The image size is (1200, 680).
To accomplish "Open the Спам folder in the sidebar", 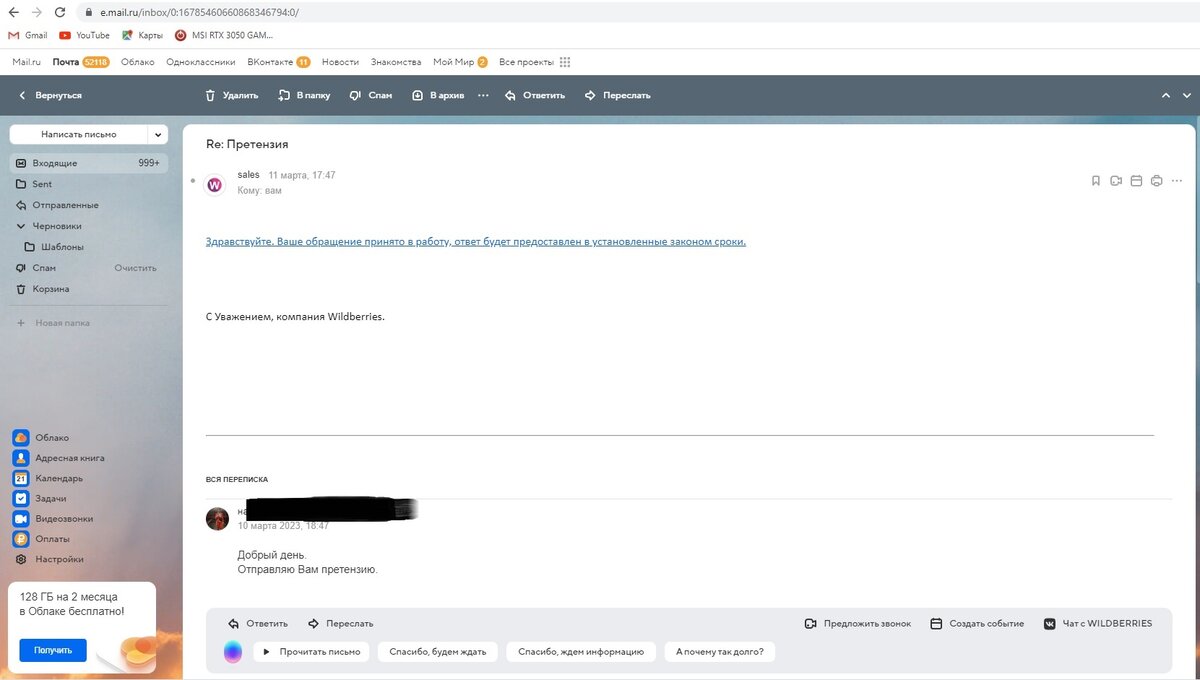I will click(x=44, y=268).
